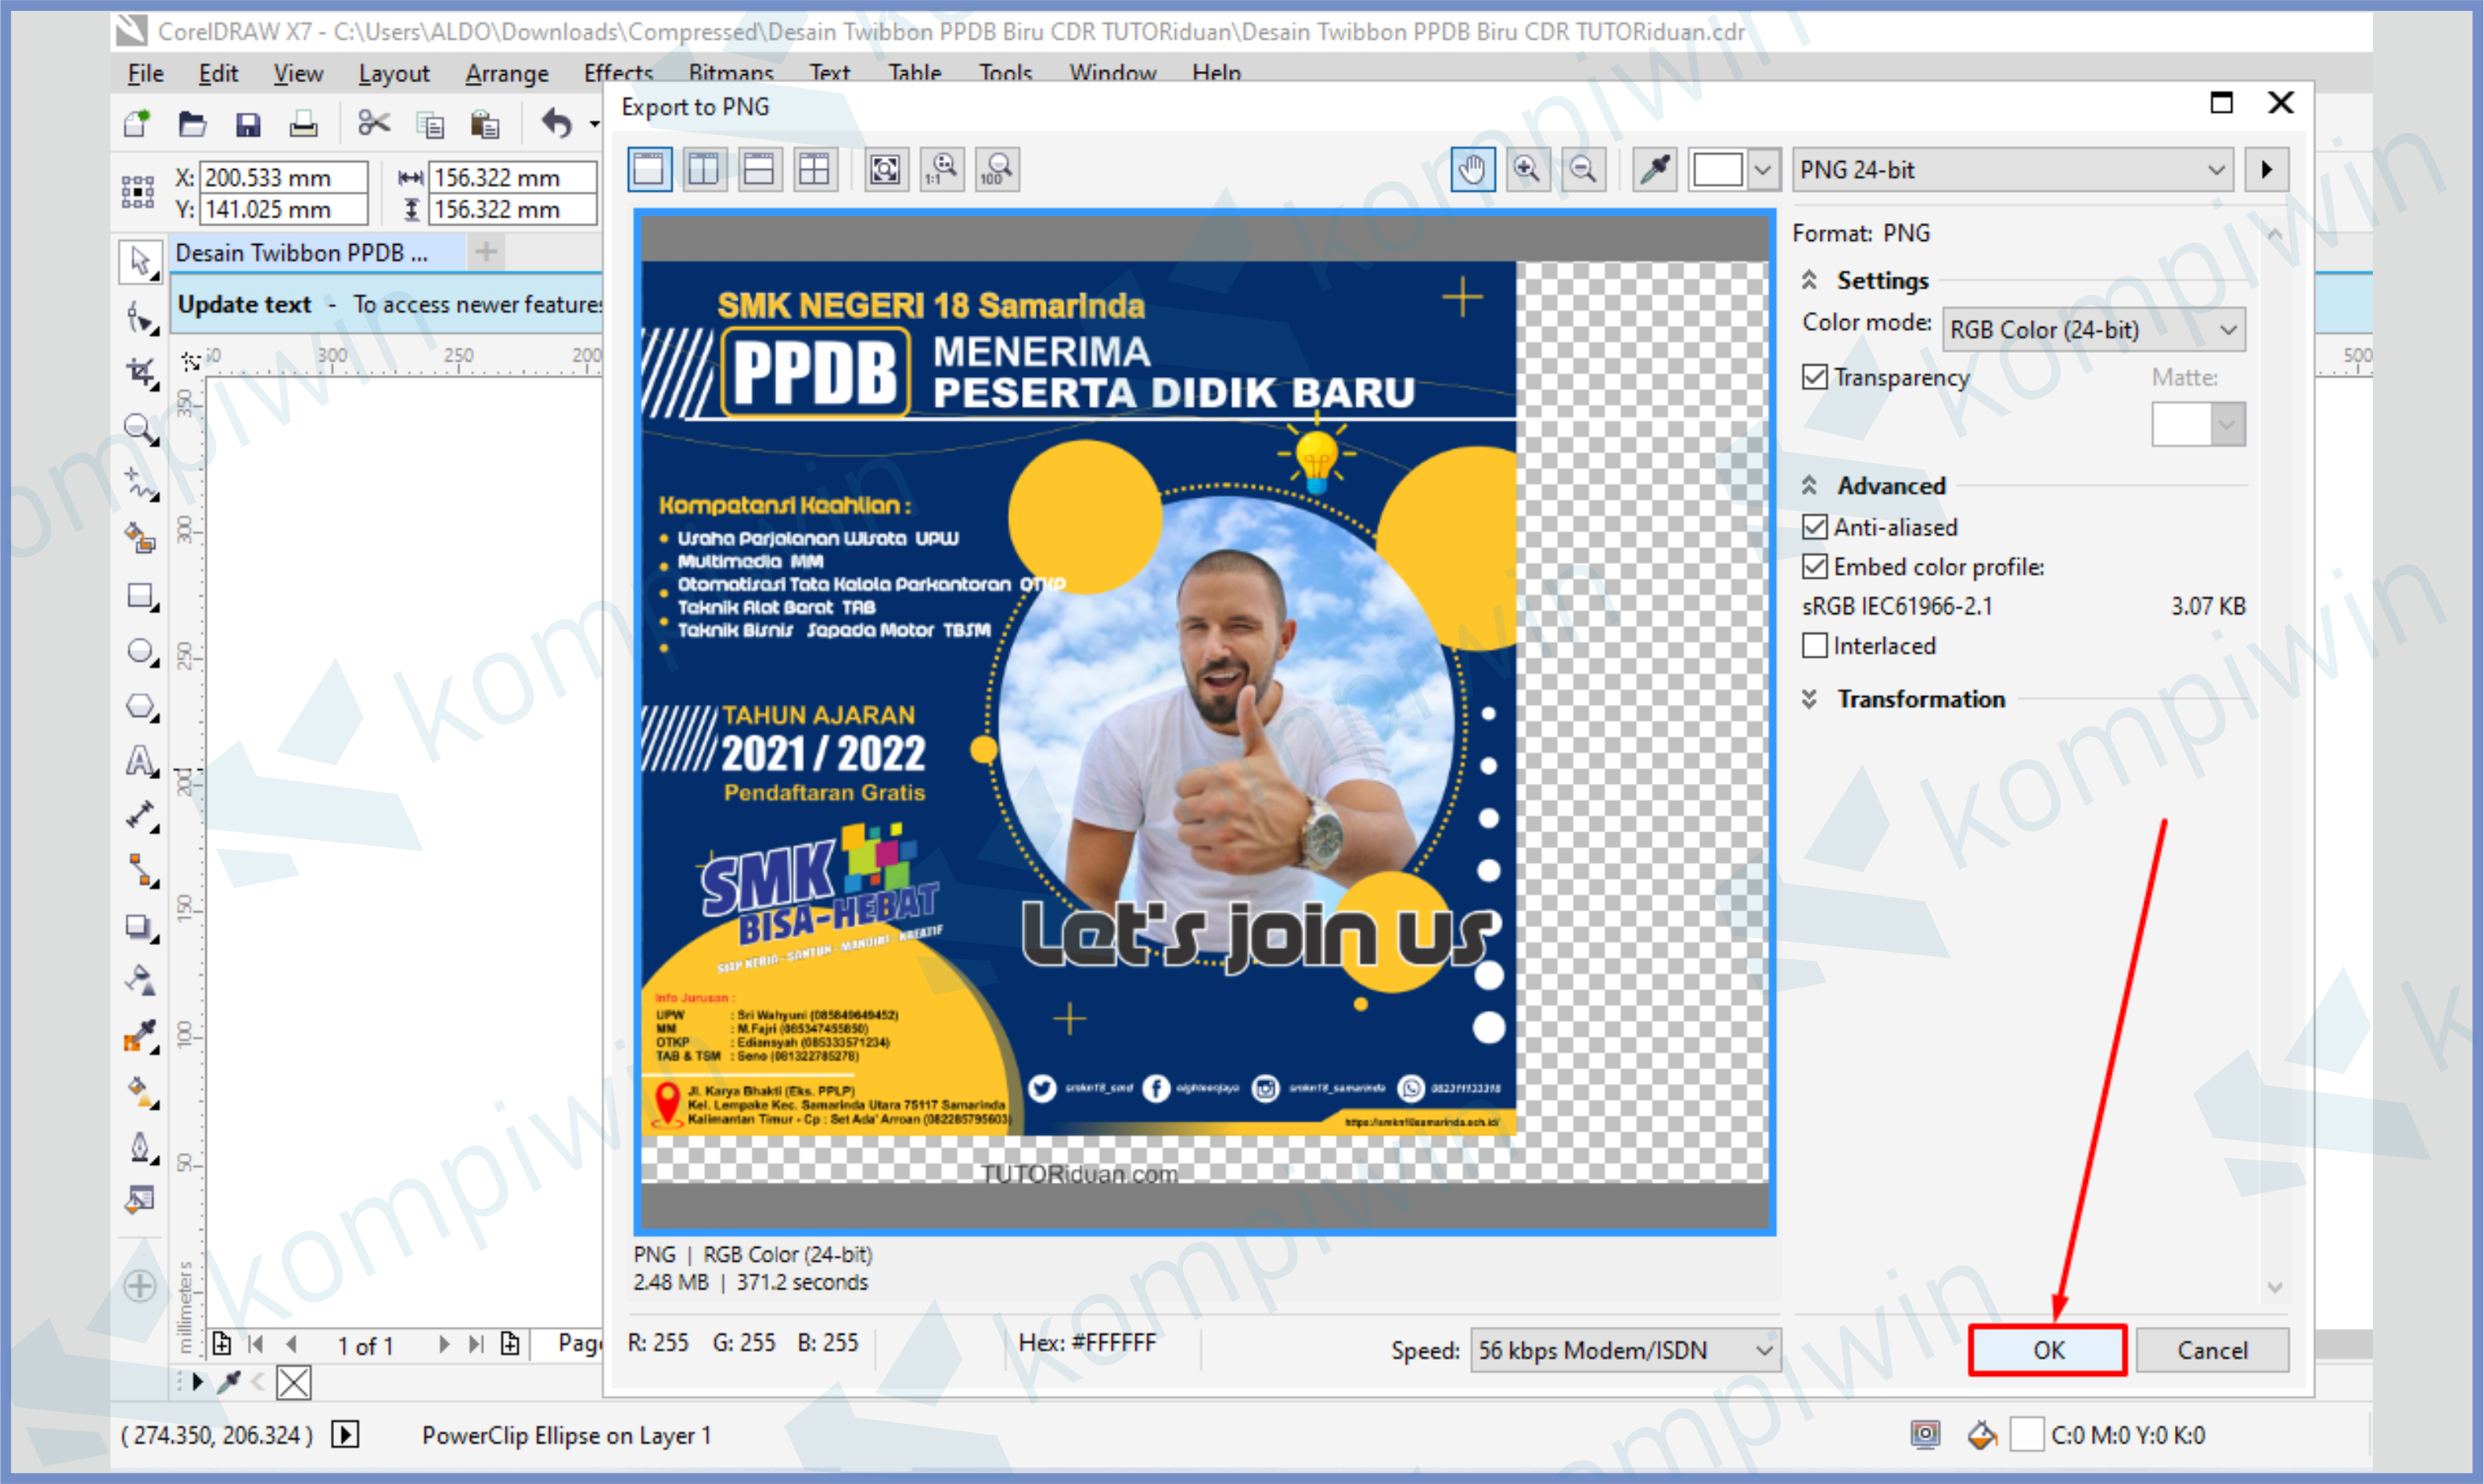Image resolution: width=2484 pixels, height=1484 pixels.
Task: Select the Crop tool in toolbox
Action: click(141, 373)
